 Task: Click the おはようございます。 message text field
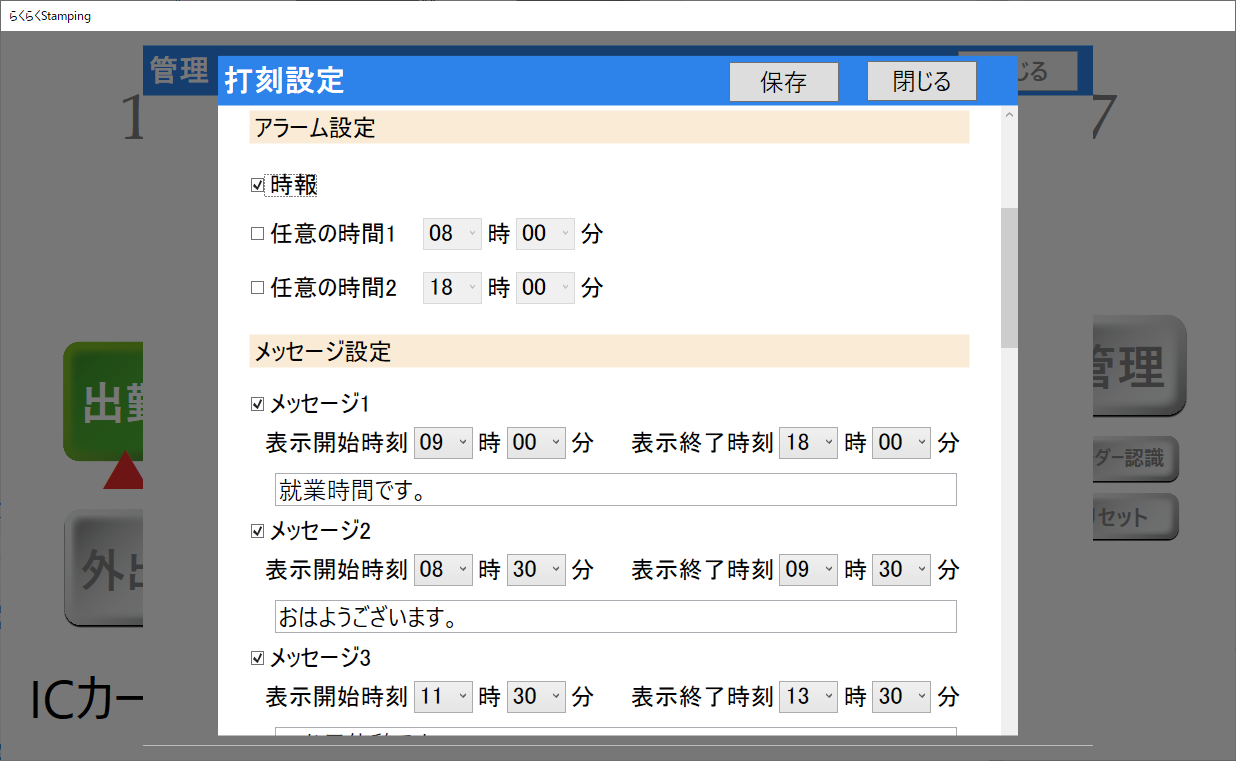(x=615, y=617)
